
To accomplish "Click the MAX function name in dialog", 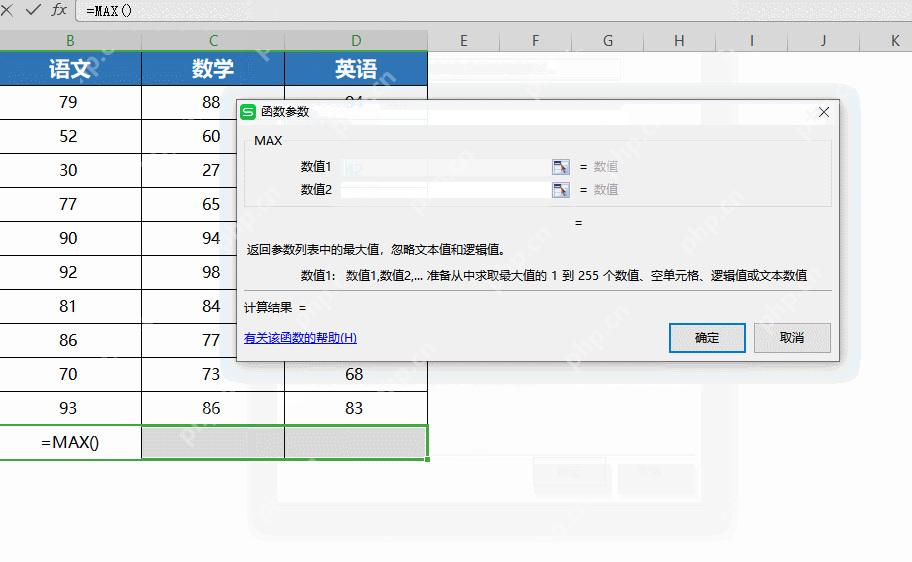I will click(x=268, y=141).
